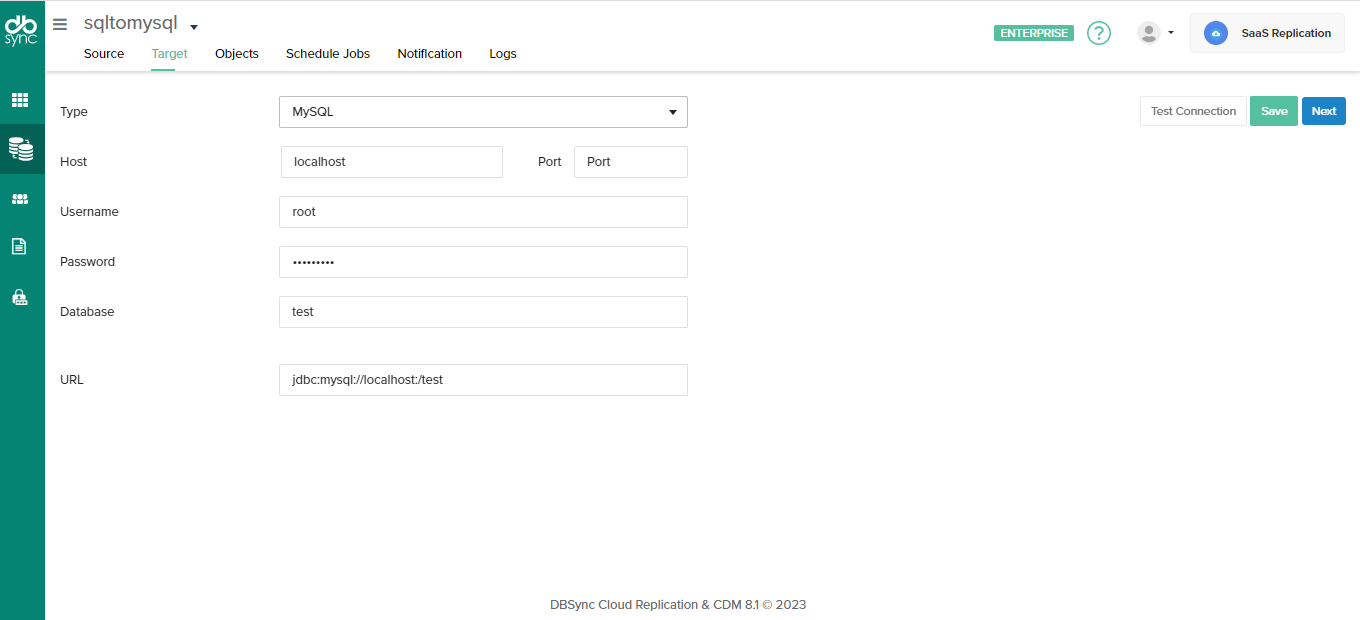Expand the sqltomysql project dropdown arrow

194,27
